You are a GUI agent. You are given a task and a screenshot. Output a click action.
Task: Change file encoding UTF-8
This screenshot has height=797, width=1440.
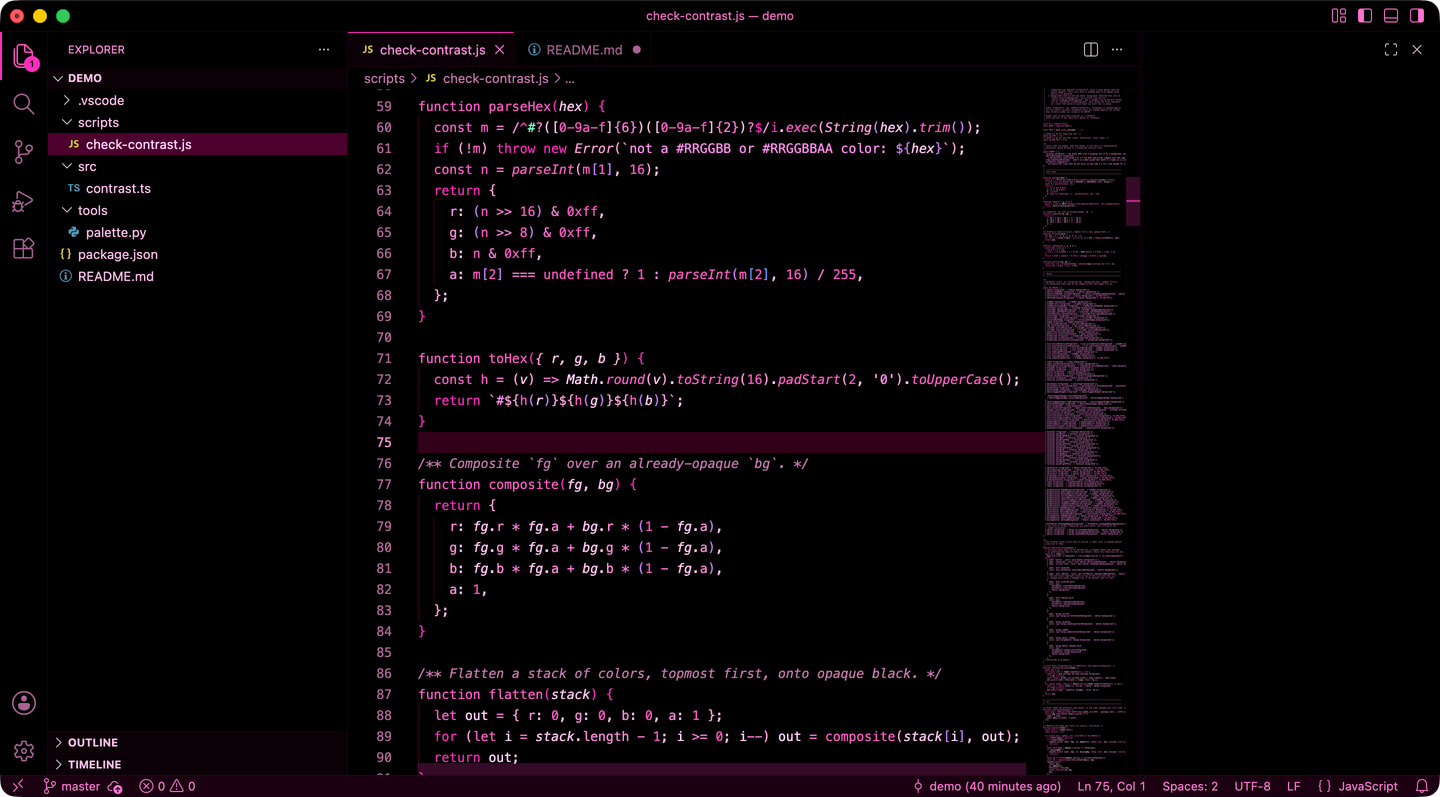(x=1252, y=786)
